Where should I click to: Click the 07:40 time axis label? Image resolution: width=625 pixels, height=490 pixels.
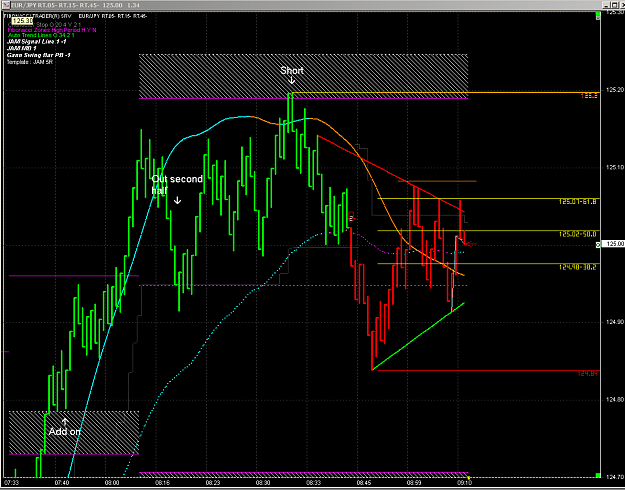click(x=62, y=483)
